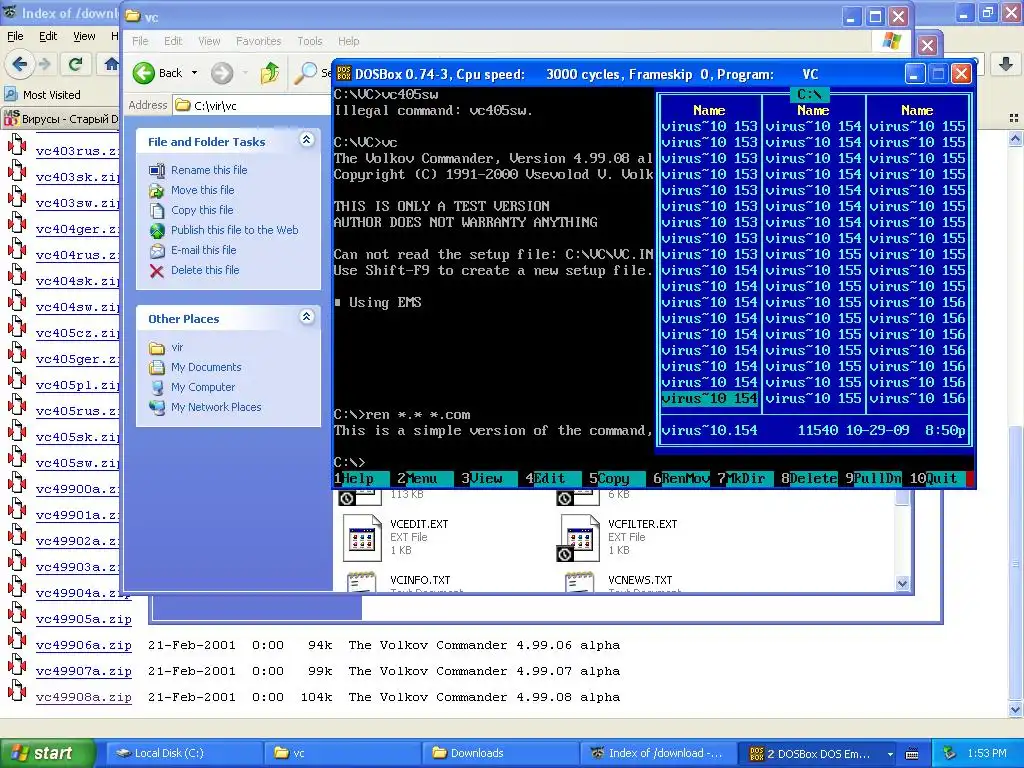Click 10Quit in Volkov Commander function bar
Viewport: 1024px width, 768px height.
click(938, 478)
